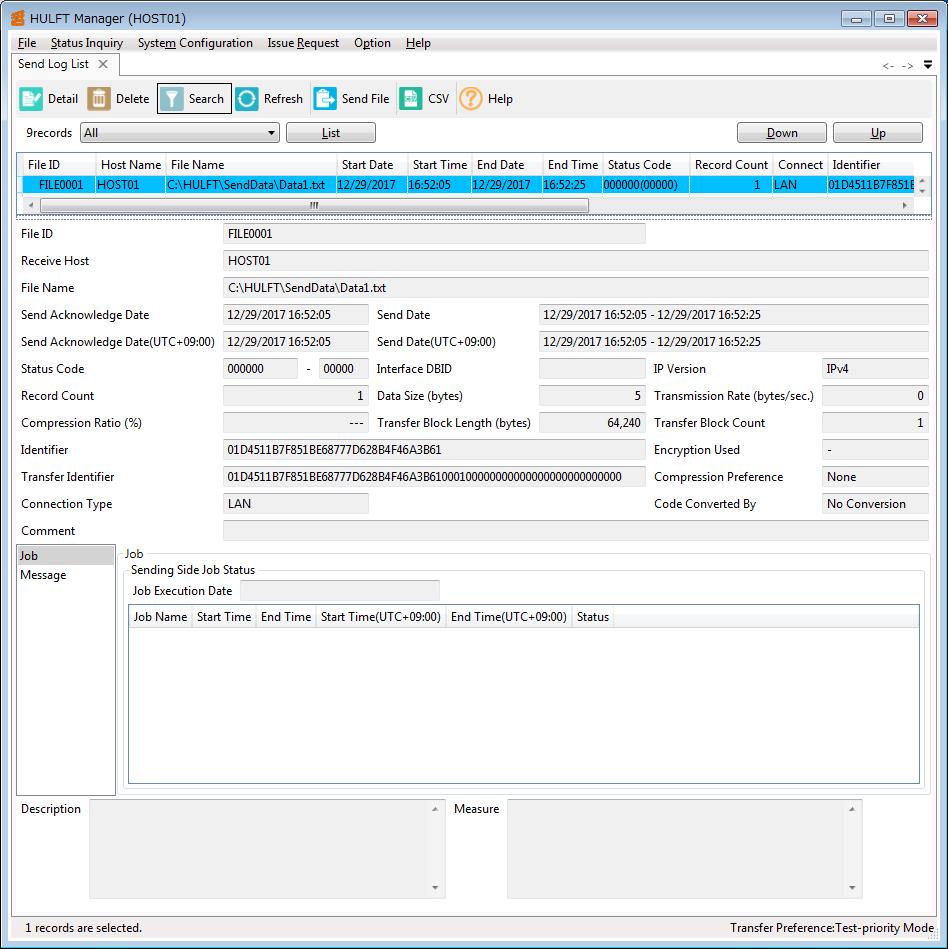This screenshot has width=948, height=949.
Task: Click the Search funnel icon
Action: pyautogui.click(x=172, y=99)
